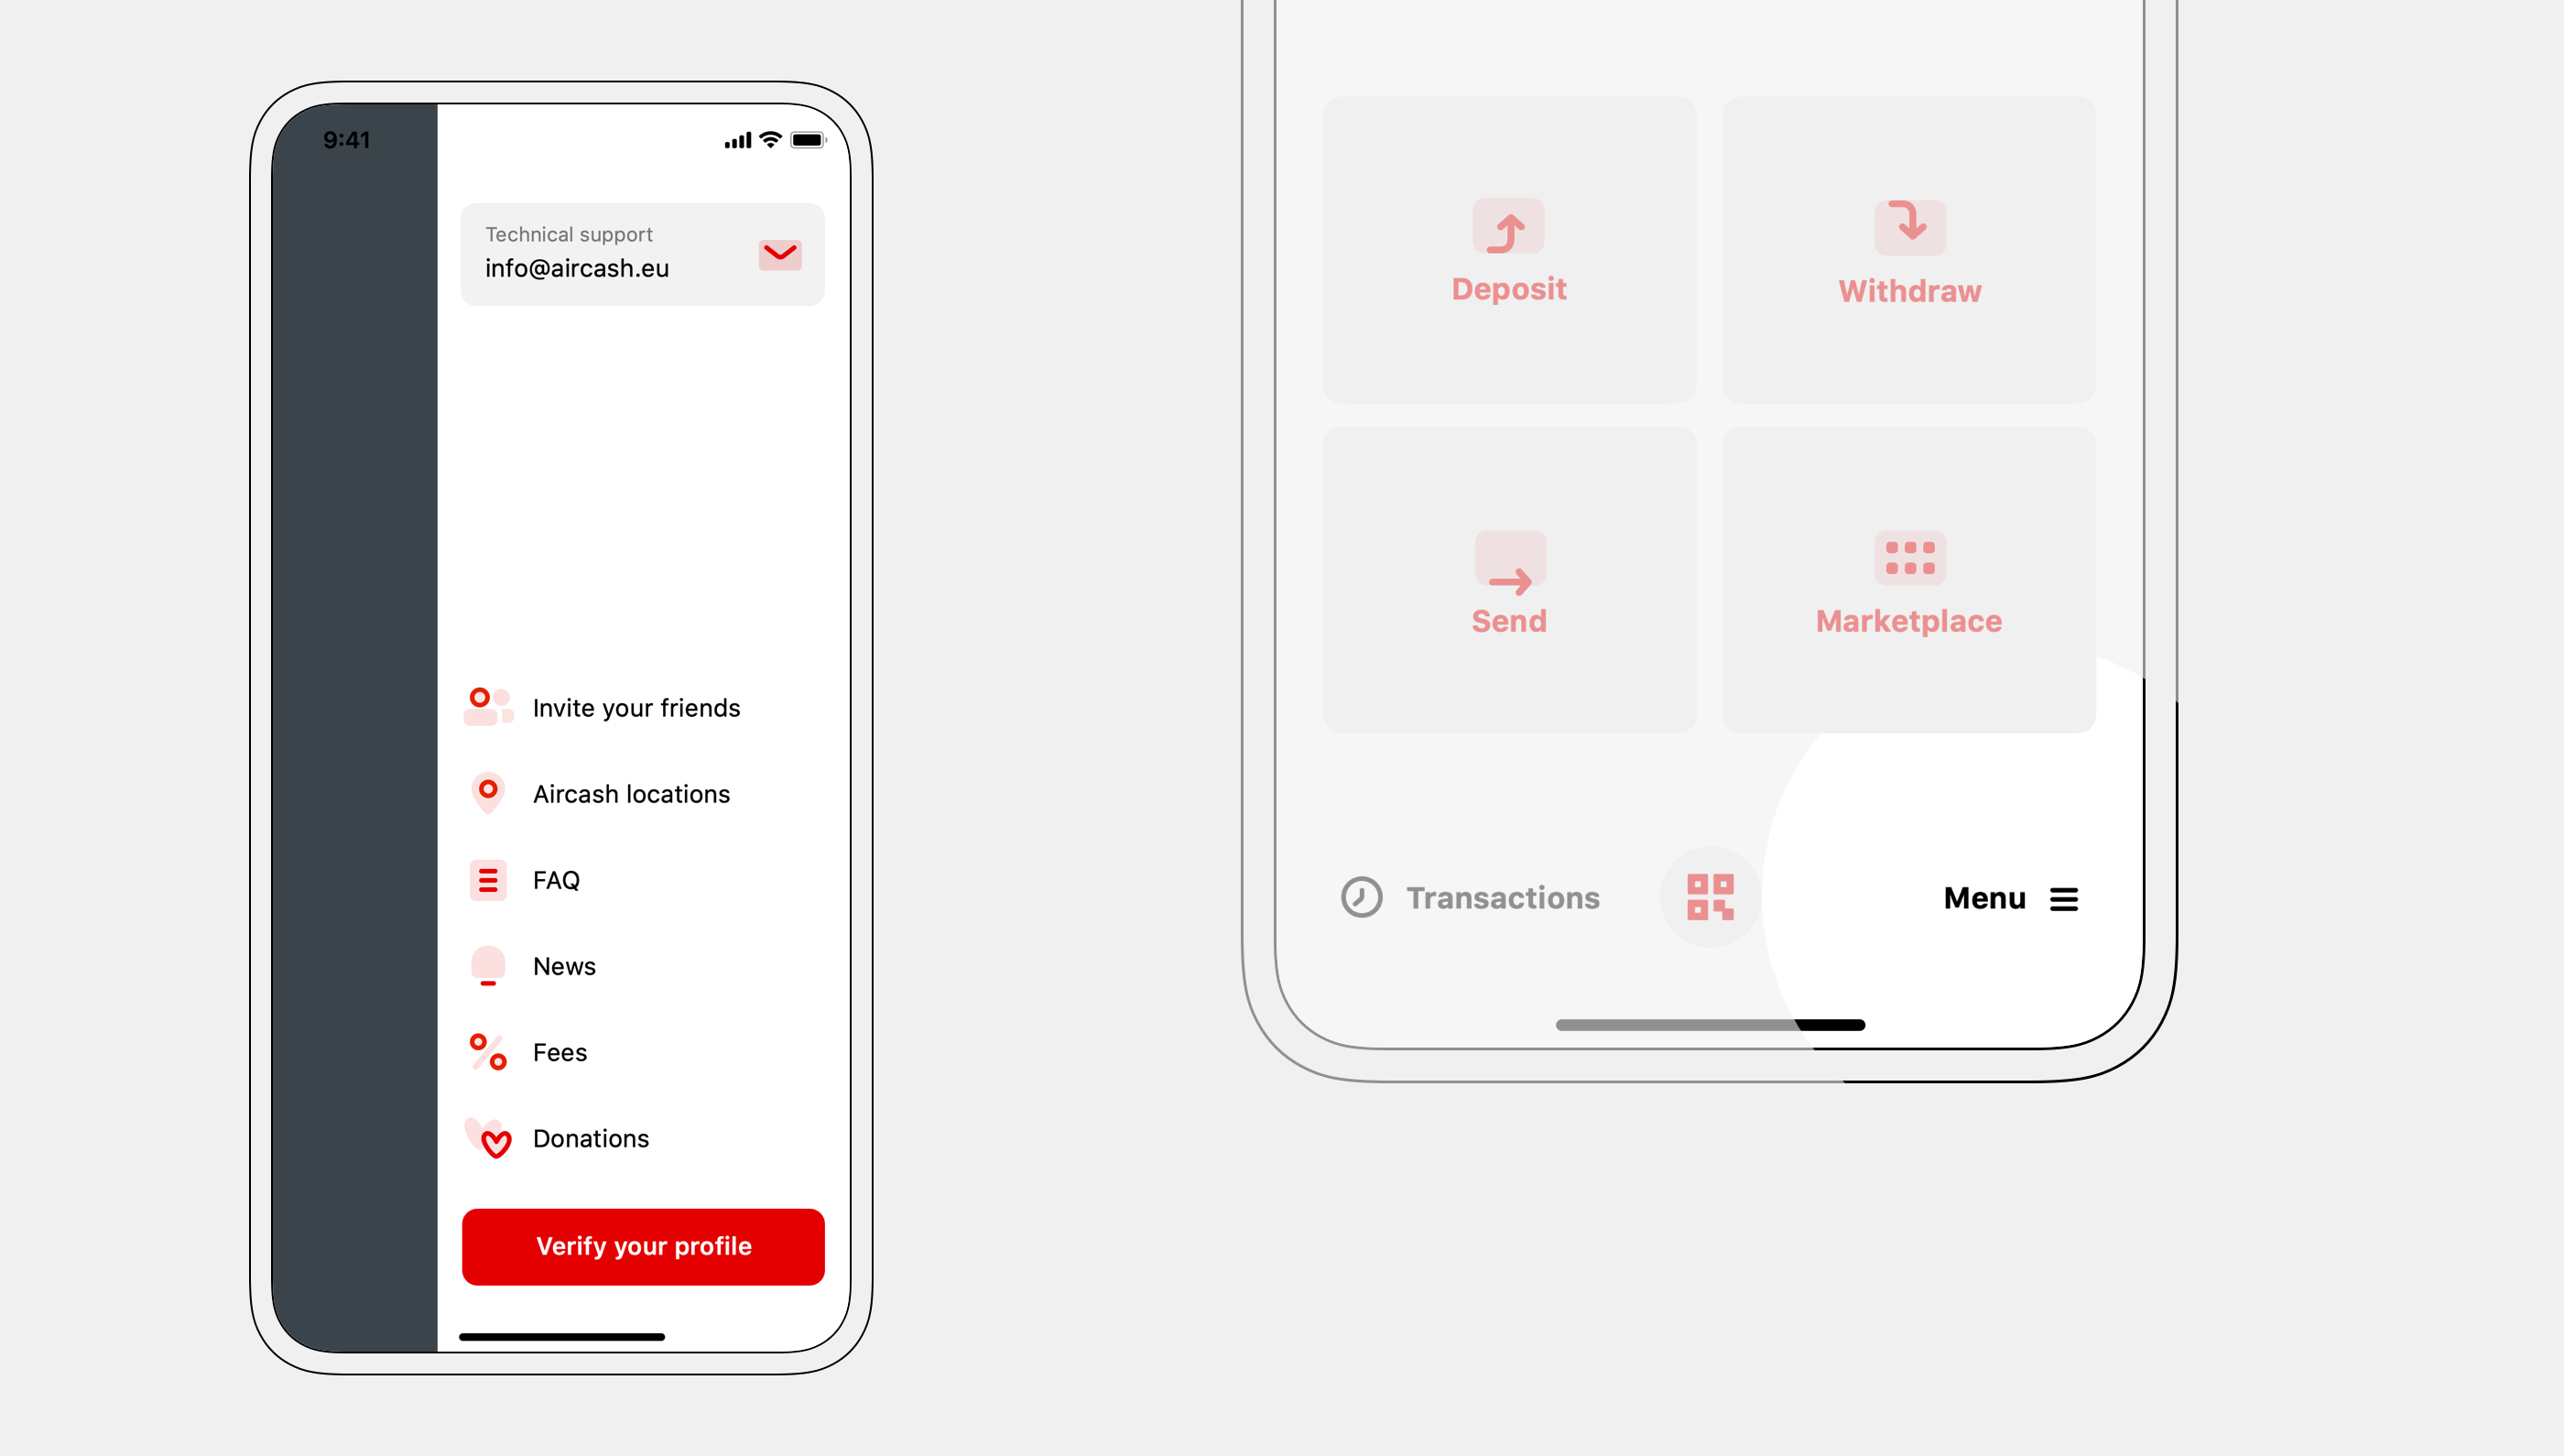Open the Marketplace icon

(x=1907, y=560)
